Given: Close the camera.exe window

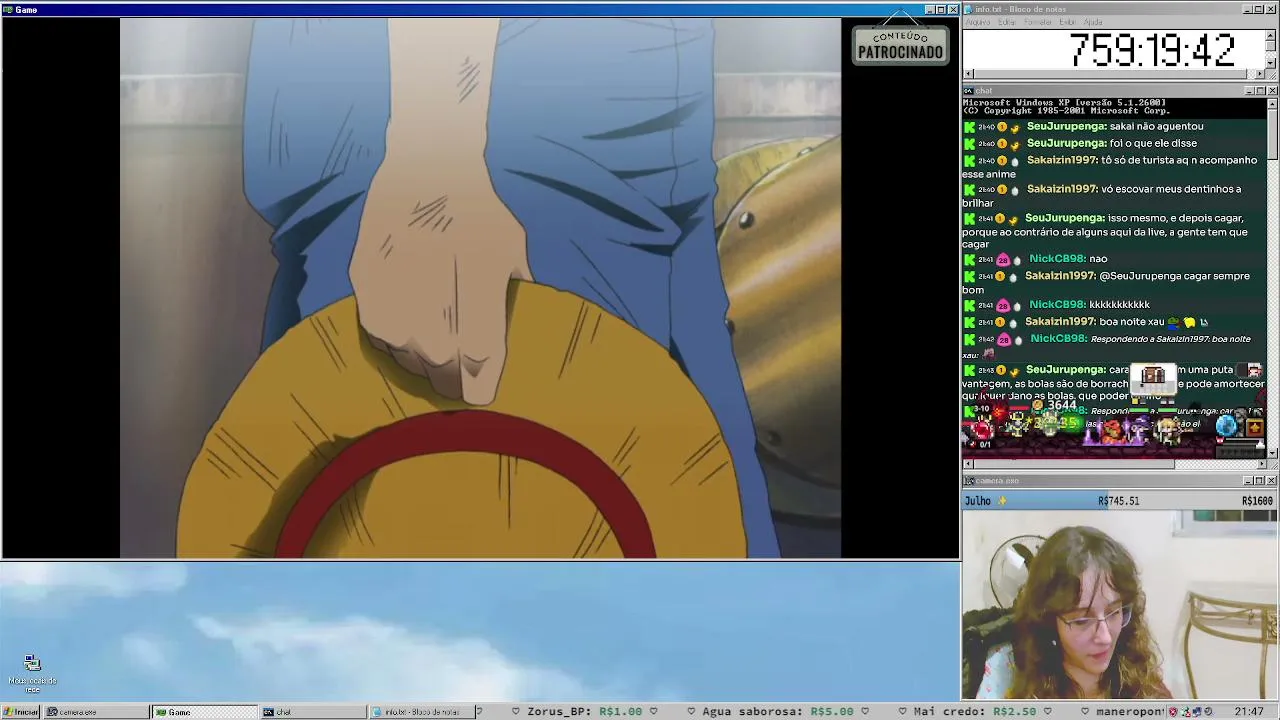Looking at the screenshot, I should point(1272,481).
